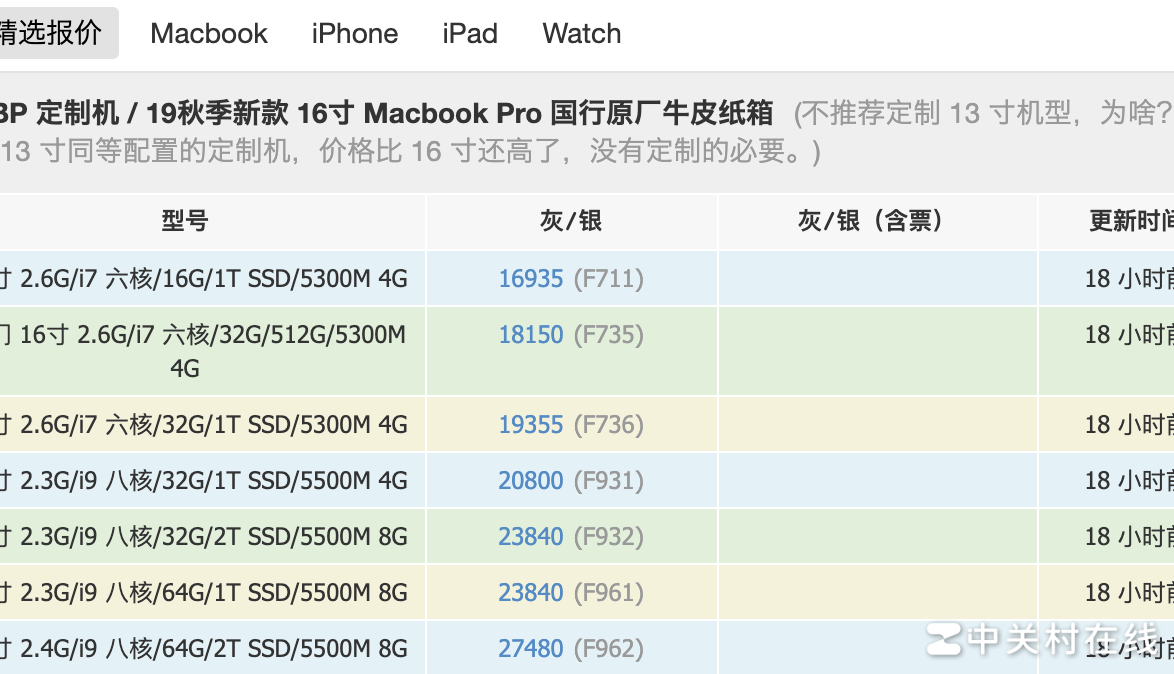The width and height of the screenshot is (1174, 674).
Task: Select the iPad tab
Action: click(x=470, y=33)
